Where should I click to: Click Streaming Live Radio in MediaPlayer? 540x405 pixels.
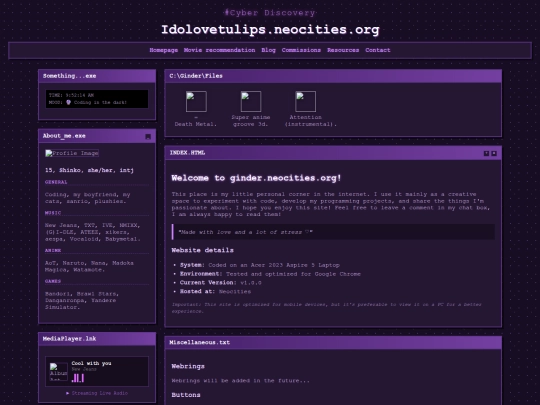click(97, 393)
